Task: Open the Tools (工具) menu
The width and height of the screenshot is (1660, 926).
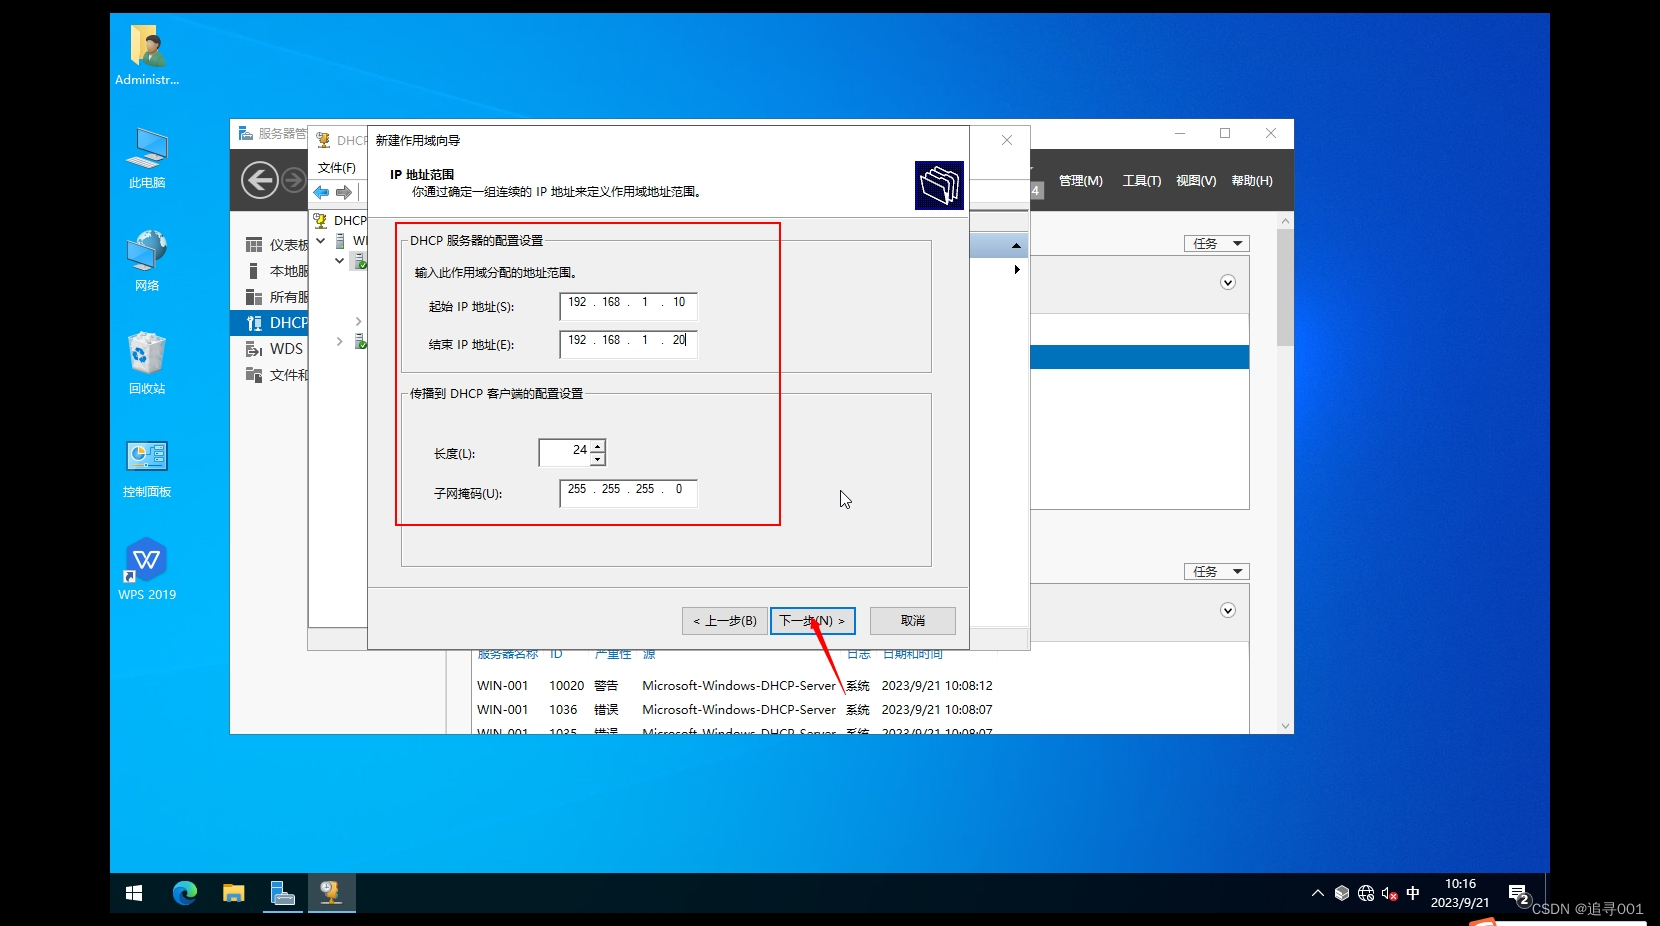Action: 1142,181
